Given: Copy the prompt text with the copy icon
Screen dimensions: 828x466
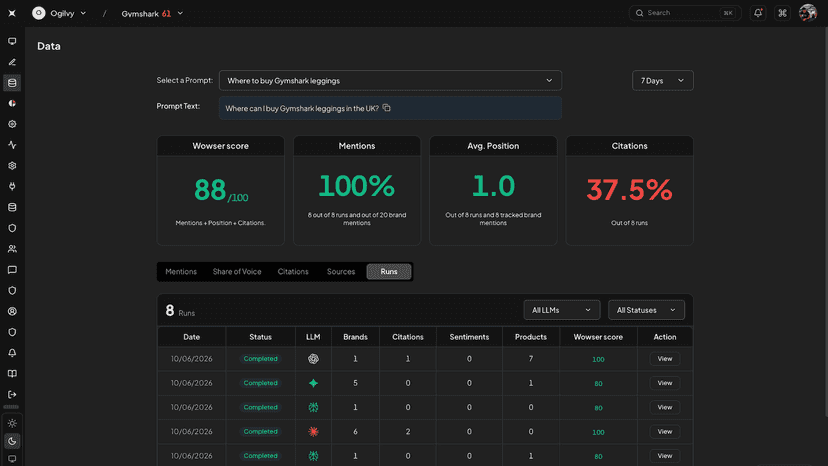Looking at the screenshot, I should click(387, 108).
